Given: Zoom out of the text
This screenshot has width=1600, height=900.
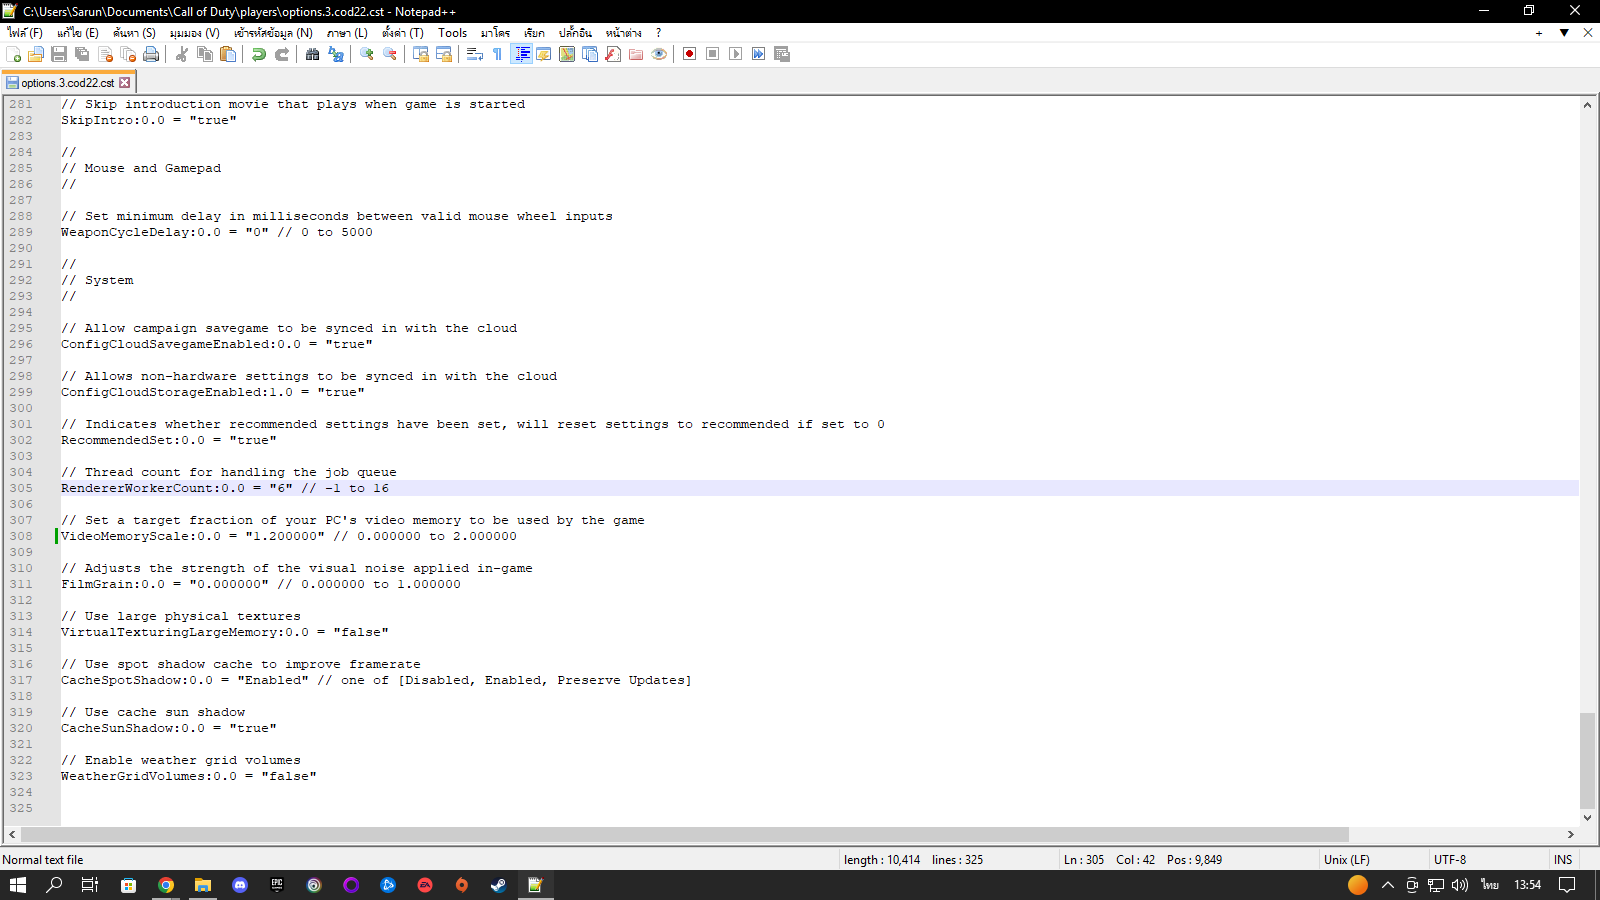Looking at the screenshot, I should tap(390, 54).
